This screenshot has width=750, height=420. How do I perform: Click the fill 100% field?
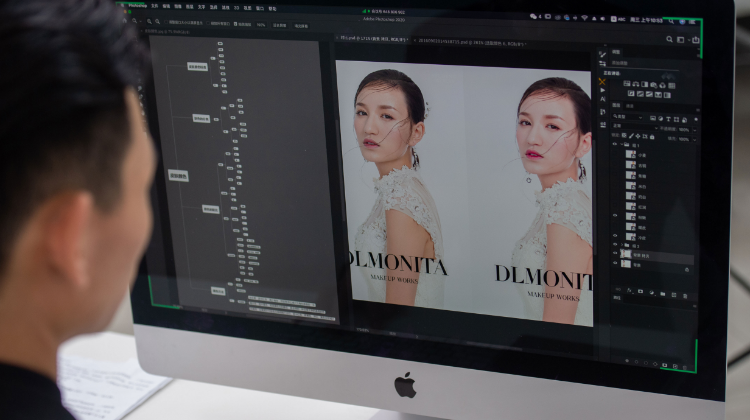(684, 139)
